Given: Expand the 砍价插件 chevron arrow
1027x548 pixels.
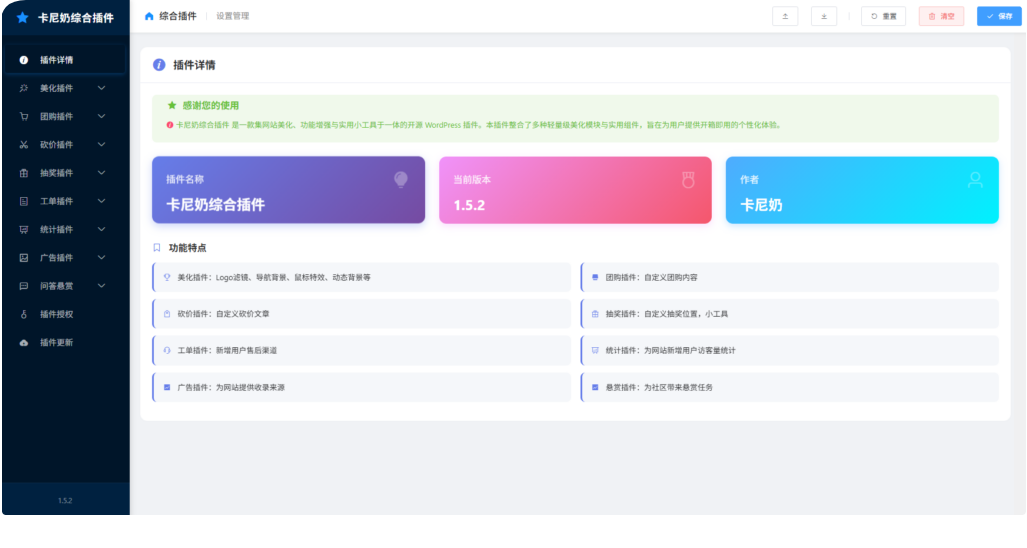Looking at the screenshot, I should pyautogui.click(x=102, y=144).
